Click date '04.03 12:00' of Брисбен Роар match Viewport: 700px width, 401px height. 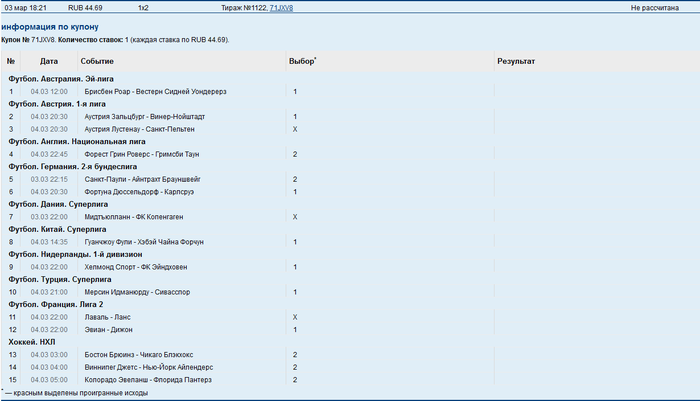[49, 92]
